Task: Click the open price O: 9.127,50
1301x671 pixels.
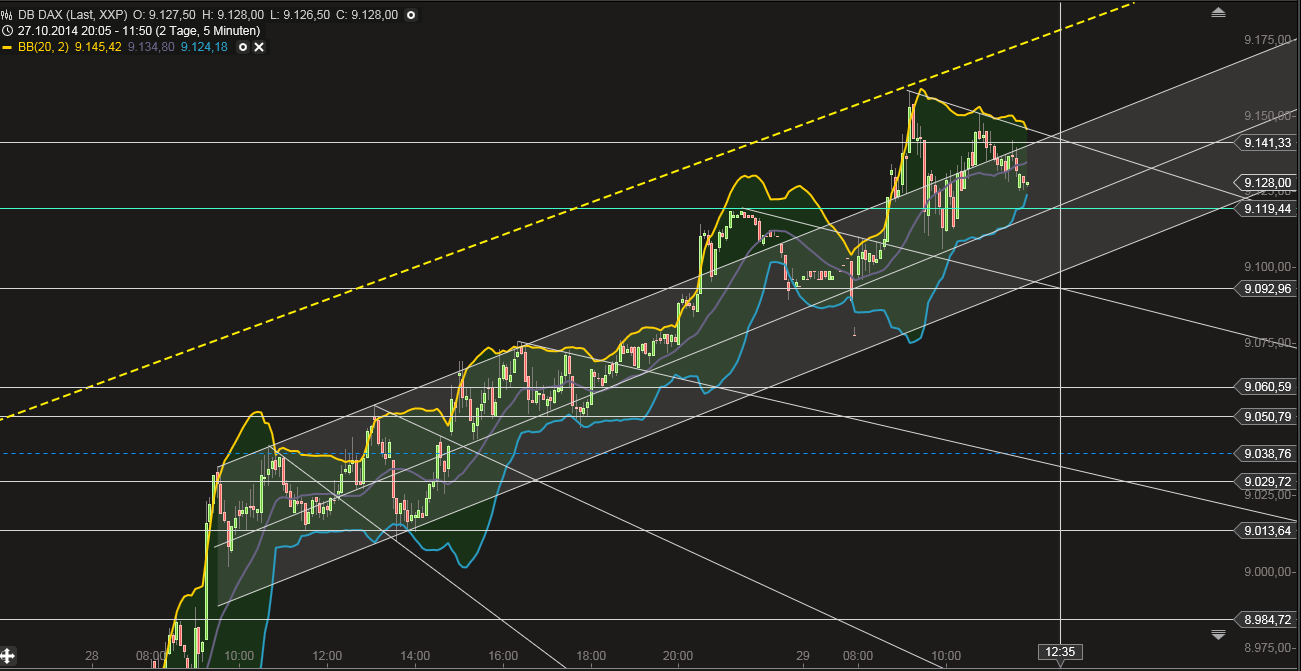Action: (x=164, y=15)
